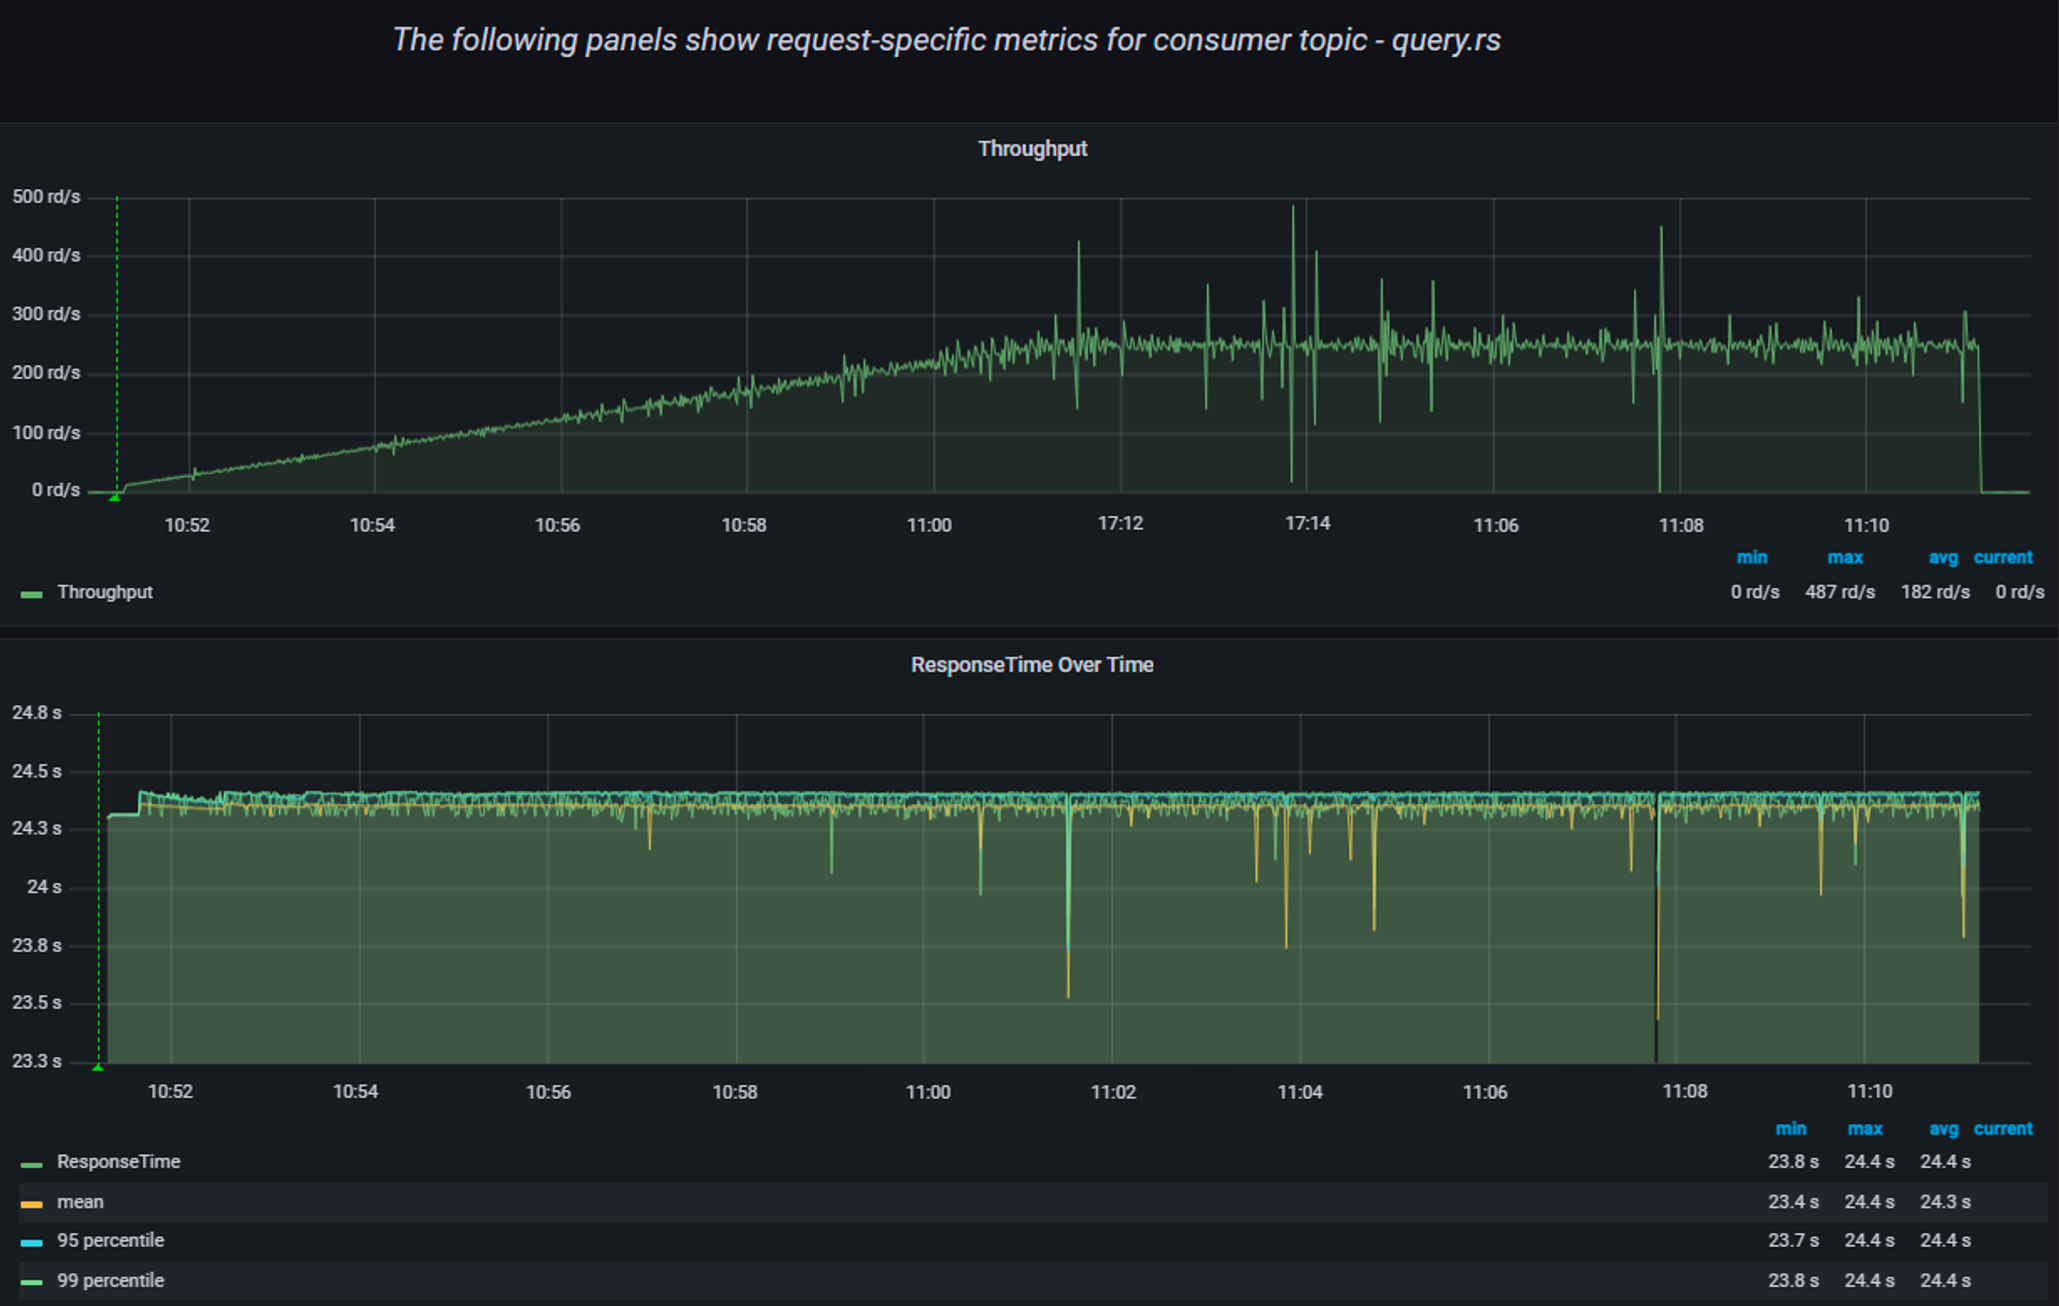Click the annotation marker in ResponseTime chart
This screenshot has width=2059, height=1306.
pos(98,1067)
